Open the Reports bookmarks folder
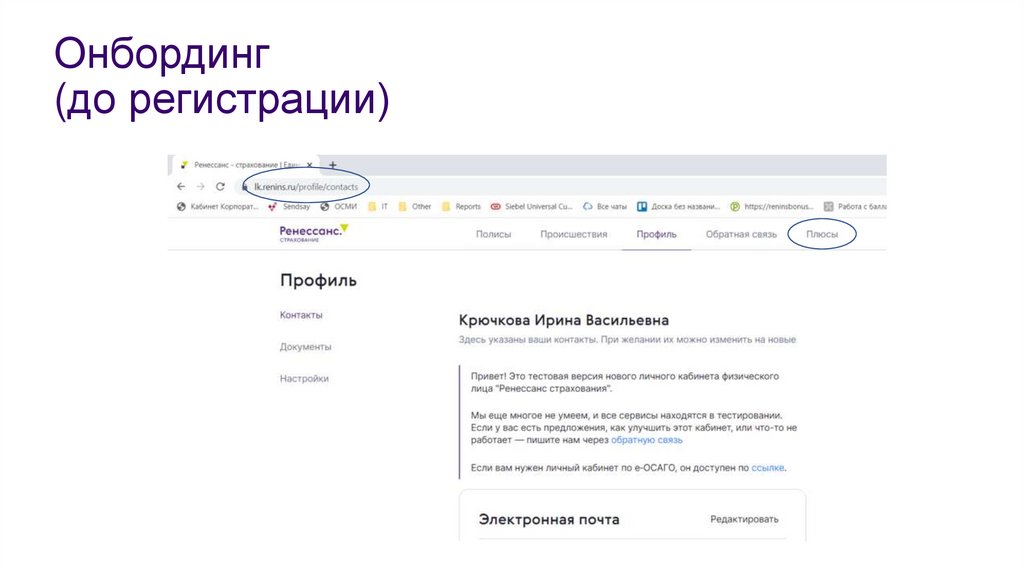Image resolution: width=1024 pixels, height=574 pixels. point(461,206)
